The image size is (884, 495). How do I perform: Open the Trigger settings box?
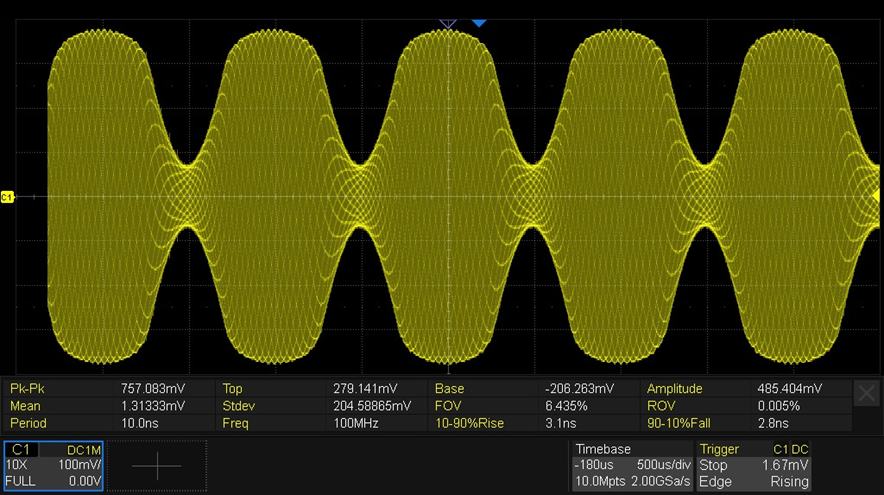tap(753, 465)
